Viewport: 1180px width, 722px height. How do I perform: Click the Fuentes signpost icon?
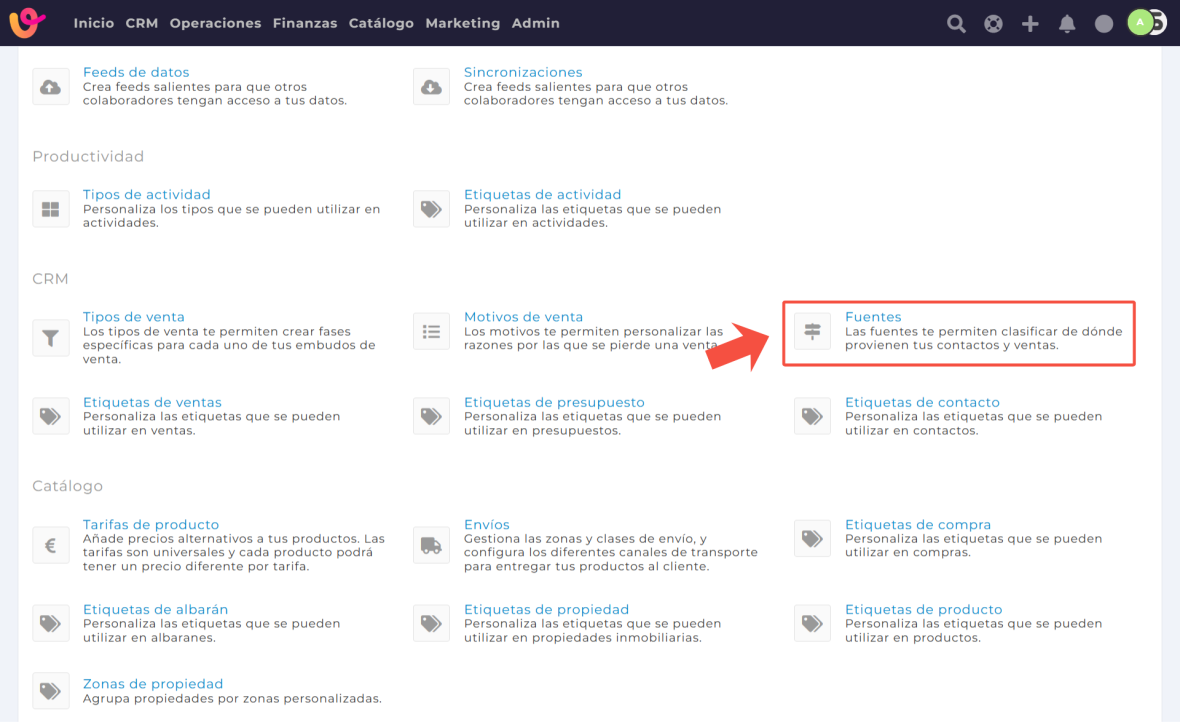pyautogui.click(x=812, y=331)
